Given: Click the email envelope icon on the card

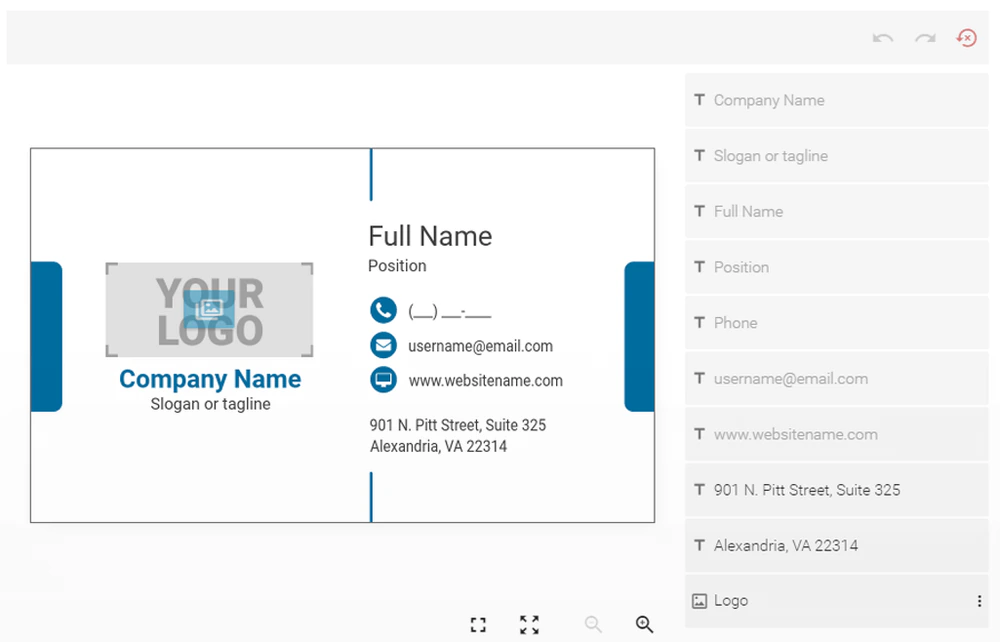Looking at the screenshot, I should click(x=383, y=346).
